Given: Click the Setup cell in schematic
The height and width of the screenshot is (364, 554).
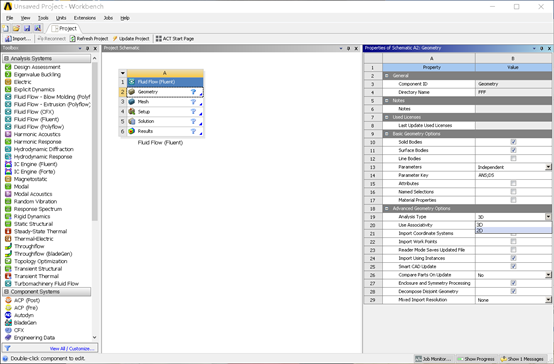Looking at the screenshot, I should click(165, 112).
